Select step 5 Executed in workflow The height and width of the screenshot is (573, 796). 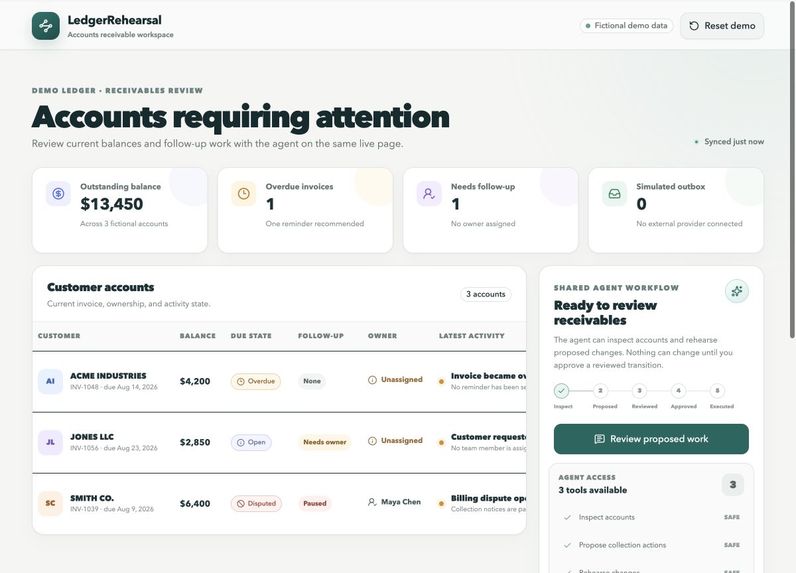click(717, 391)
